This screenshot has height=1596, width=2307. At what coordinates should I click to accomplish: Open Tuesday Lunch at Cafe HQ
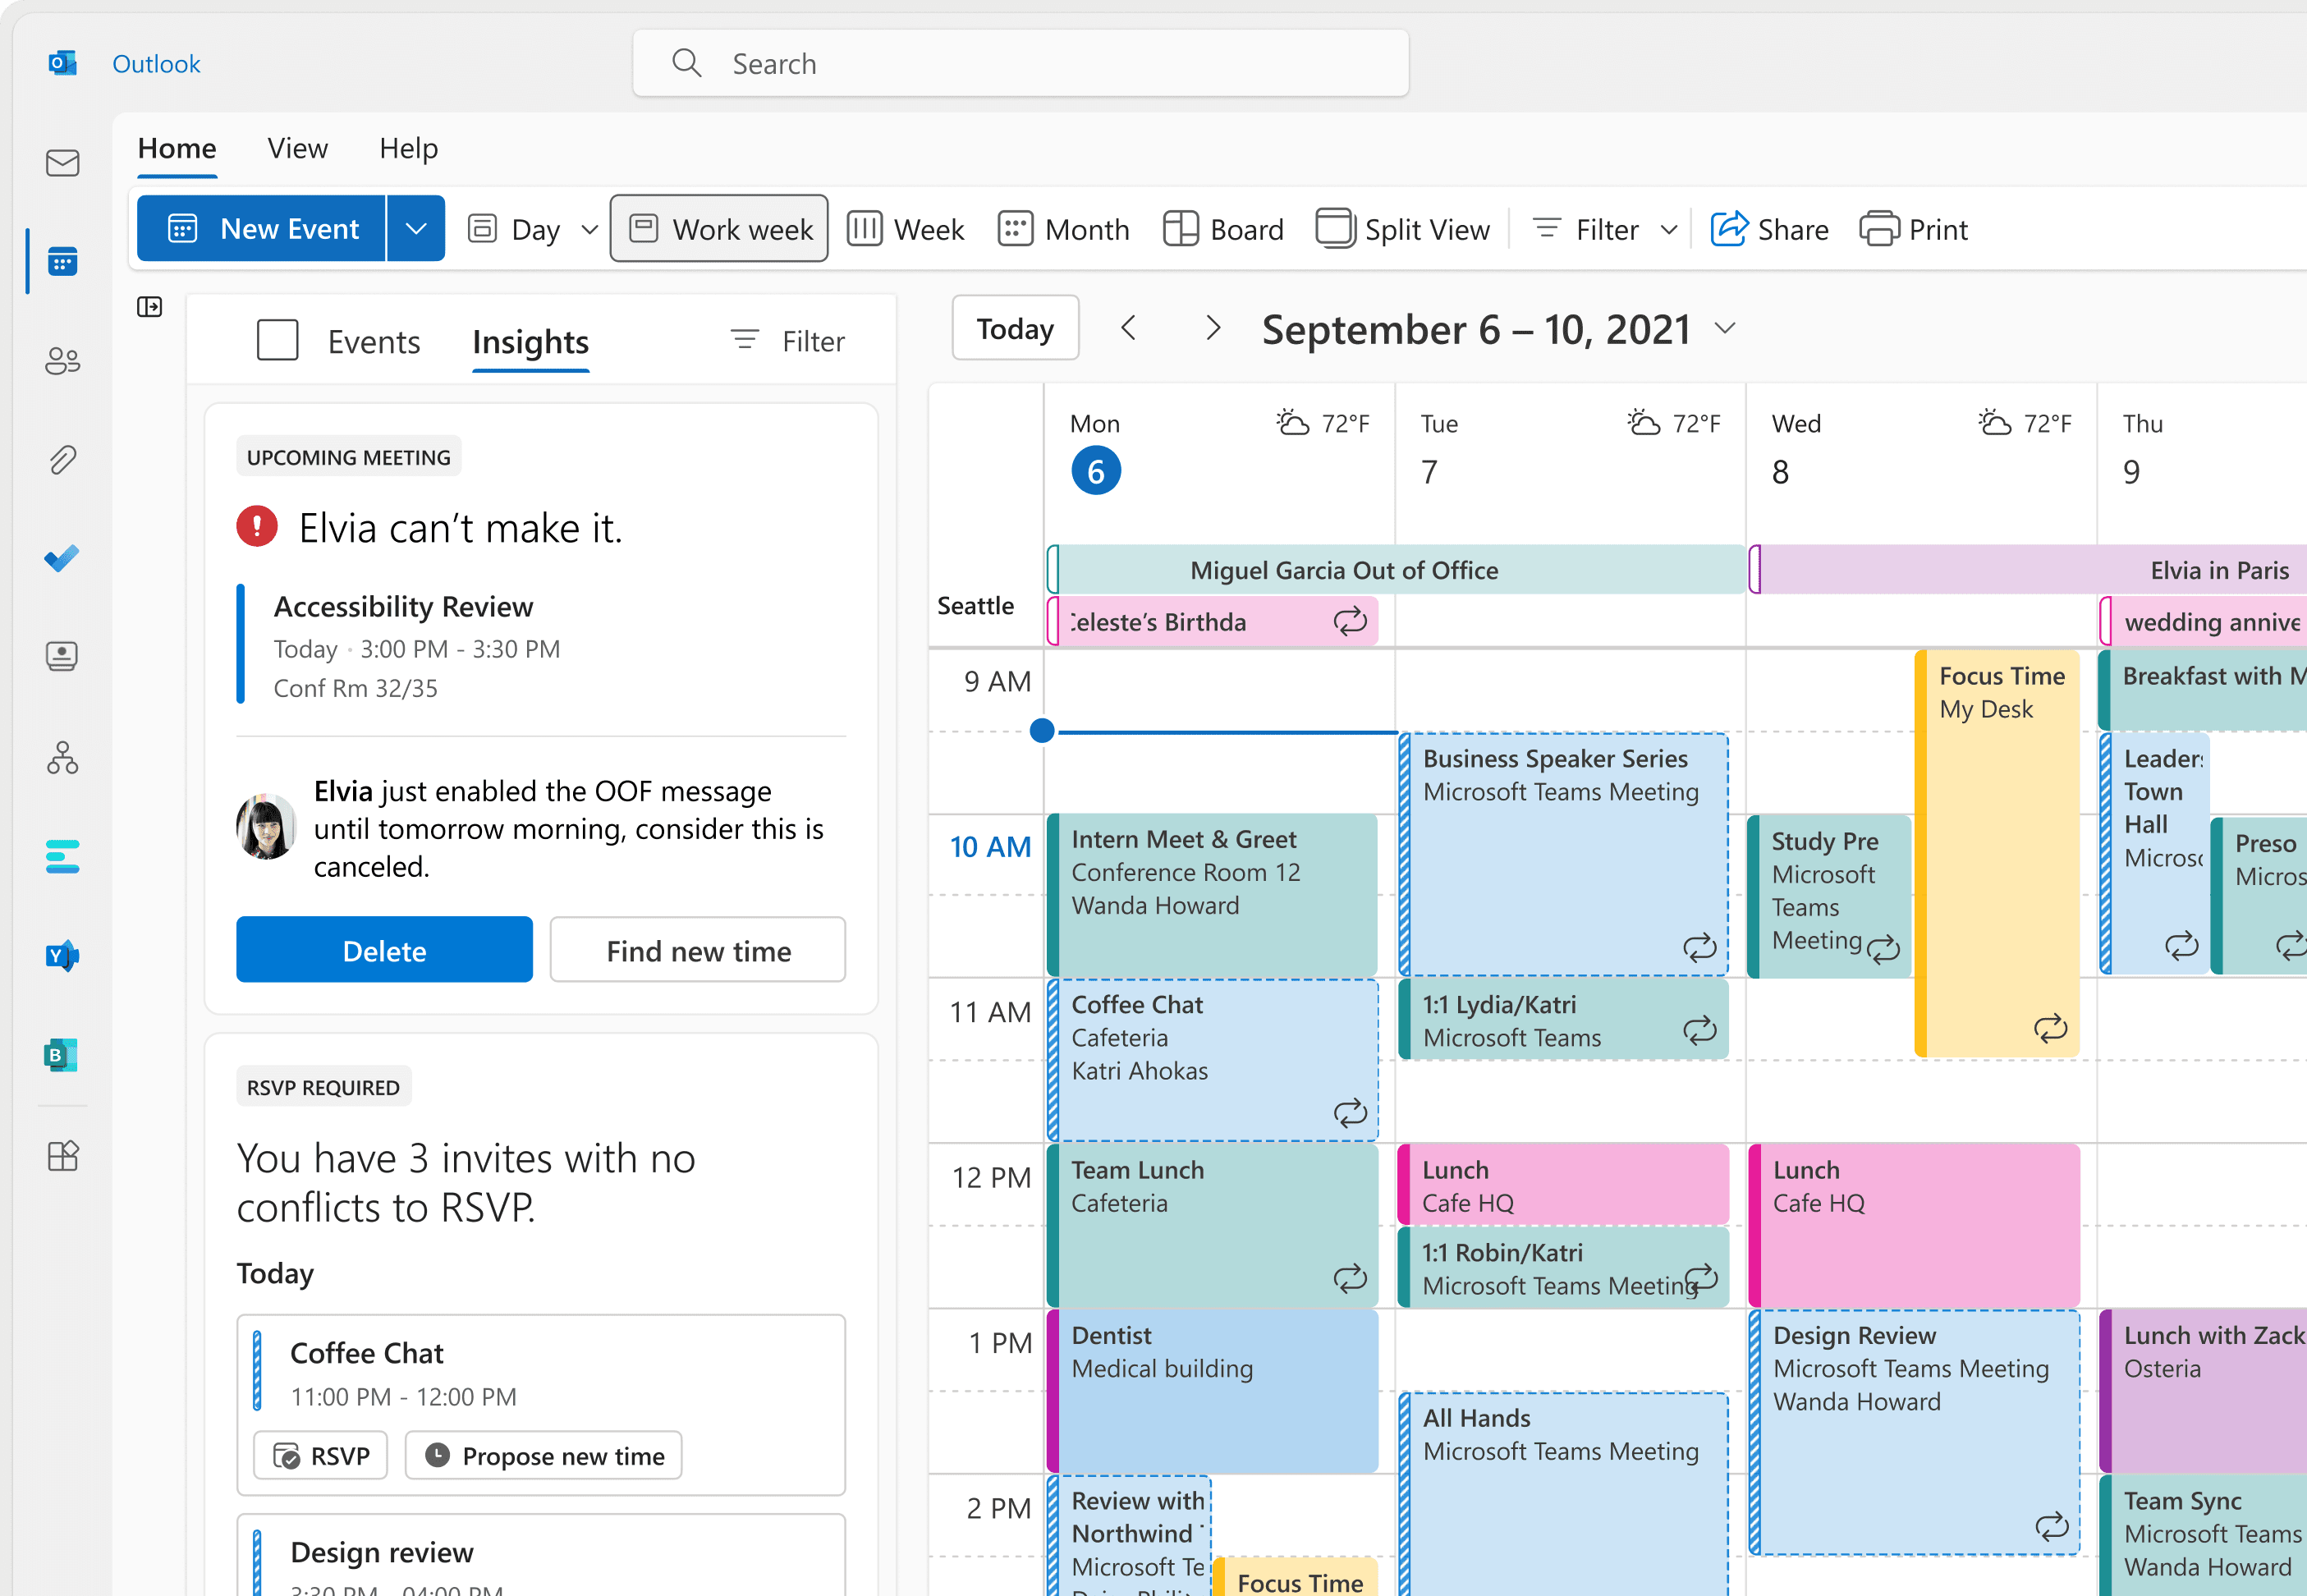(x=1563, y=1184)
